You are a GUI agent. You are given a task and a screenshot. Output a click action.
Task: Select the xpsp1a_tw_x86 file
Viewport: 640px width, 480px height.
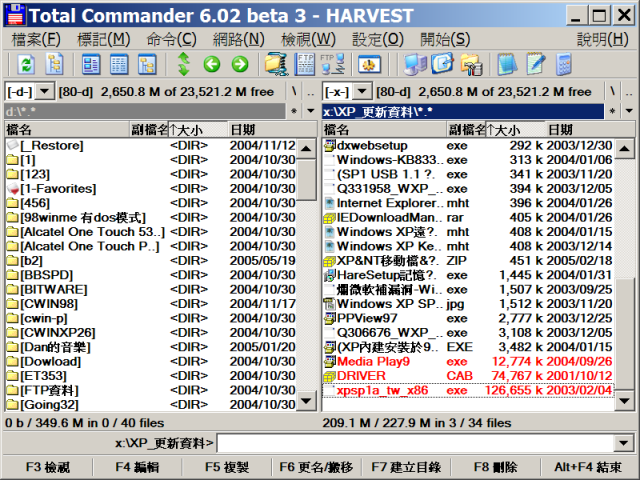468,391
